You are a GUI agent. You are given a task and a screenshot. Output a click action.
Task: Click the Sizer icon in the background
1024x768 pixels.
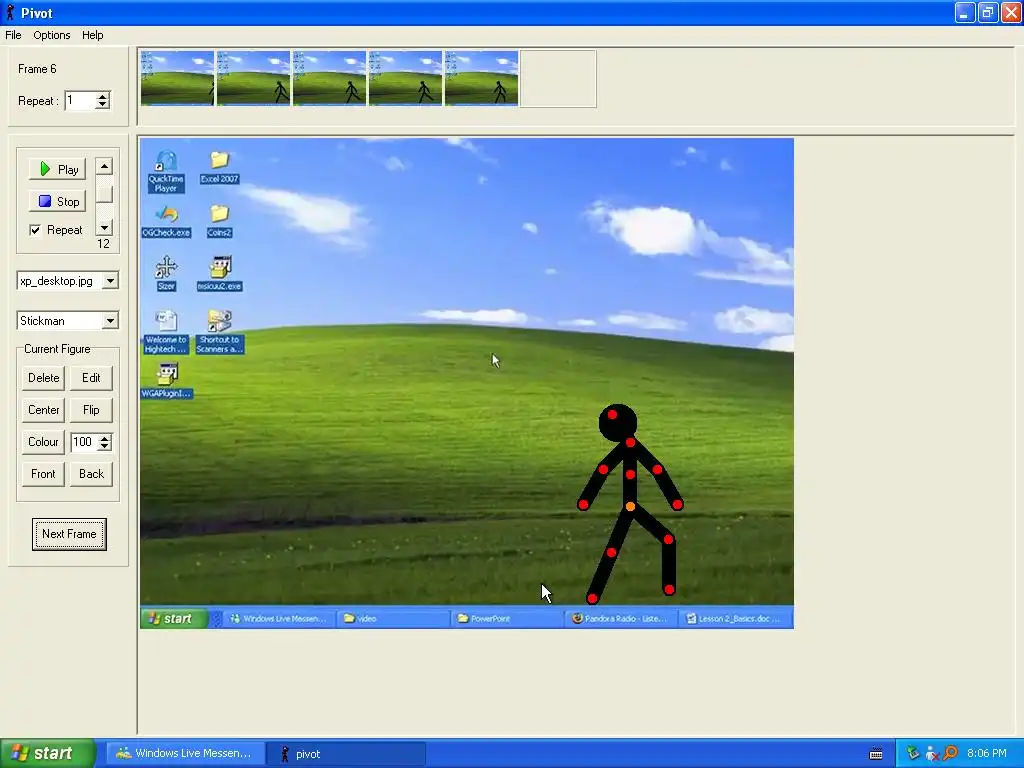pos(166,273)
